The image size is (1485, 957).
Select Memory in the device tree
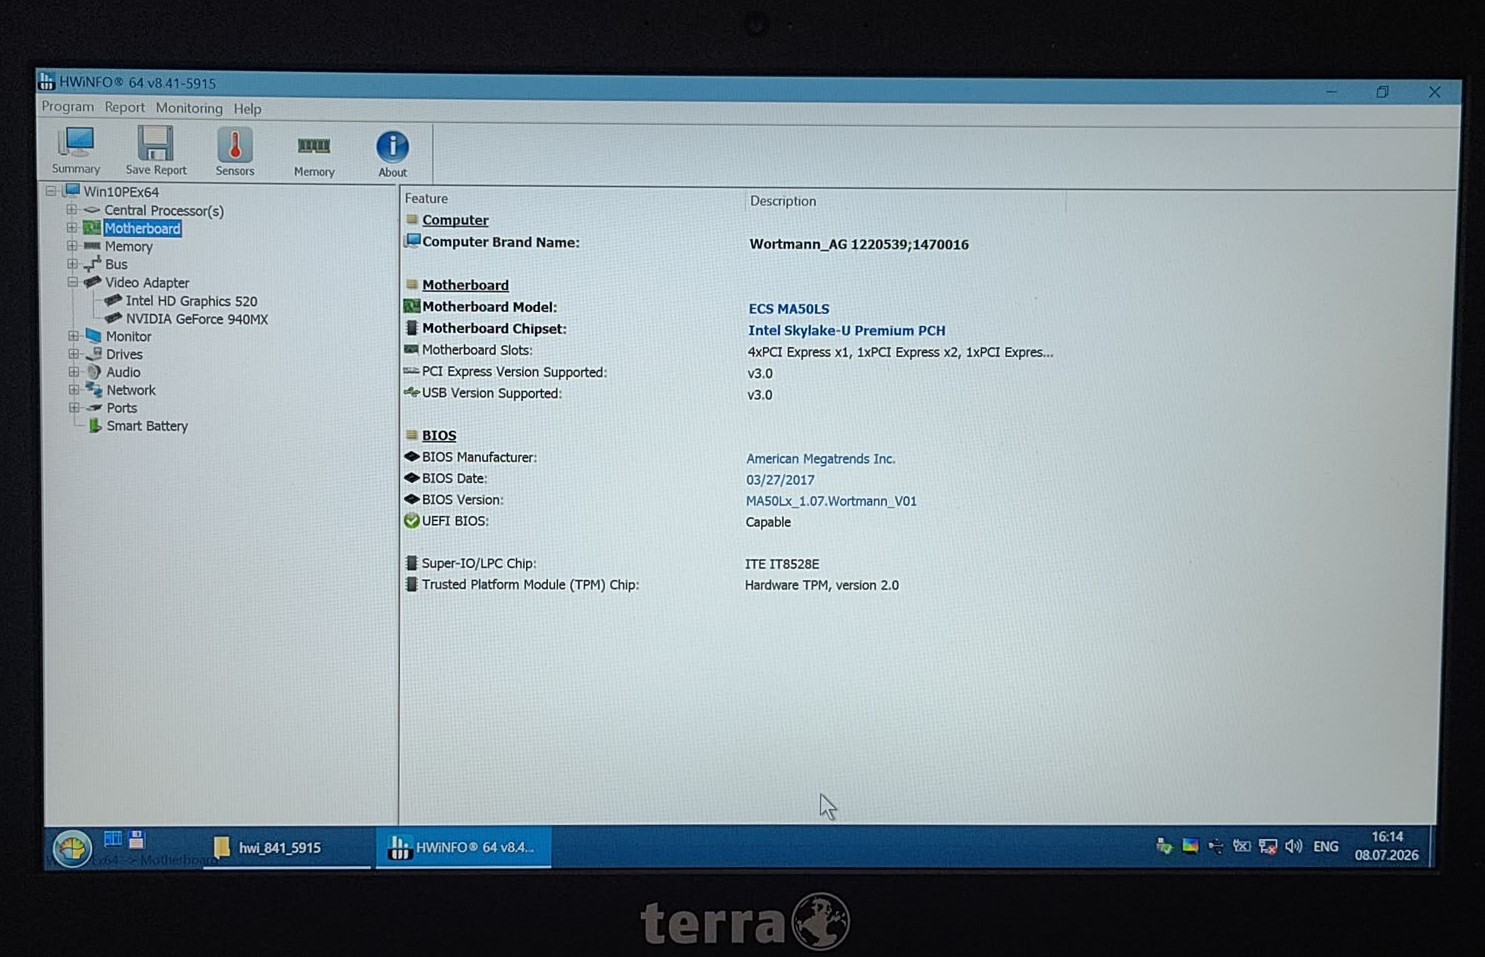pos(129,247)
